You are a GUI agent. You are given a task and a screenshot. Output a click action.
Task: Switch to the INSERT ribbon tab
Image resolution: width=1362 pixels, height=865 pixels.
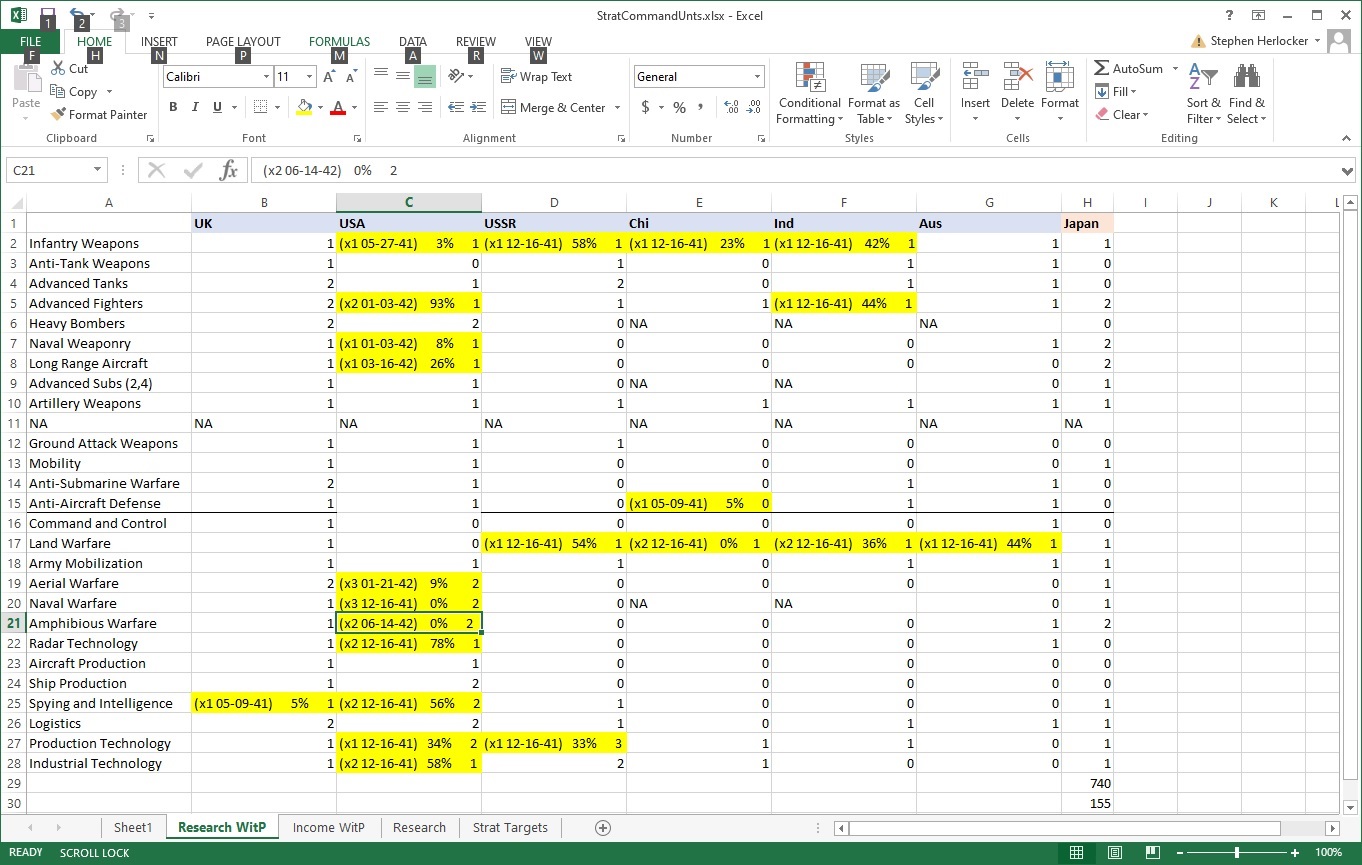(159, 42)
